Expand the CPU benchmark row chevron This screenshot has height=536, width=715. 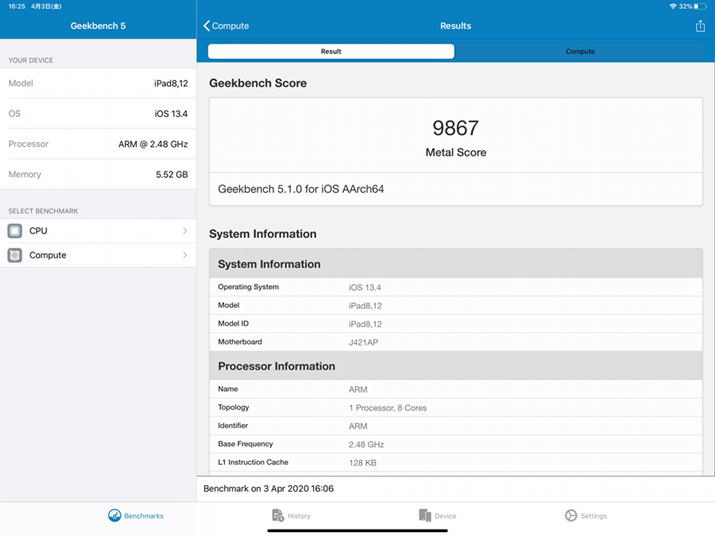pyautogui.click(x=185, y=231)
